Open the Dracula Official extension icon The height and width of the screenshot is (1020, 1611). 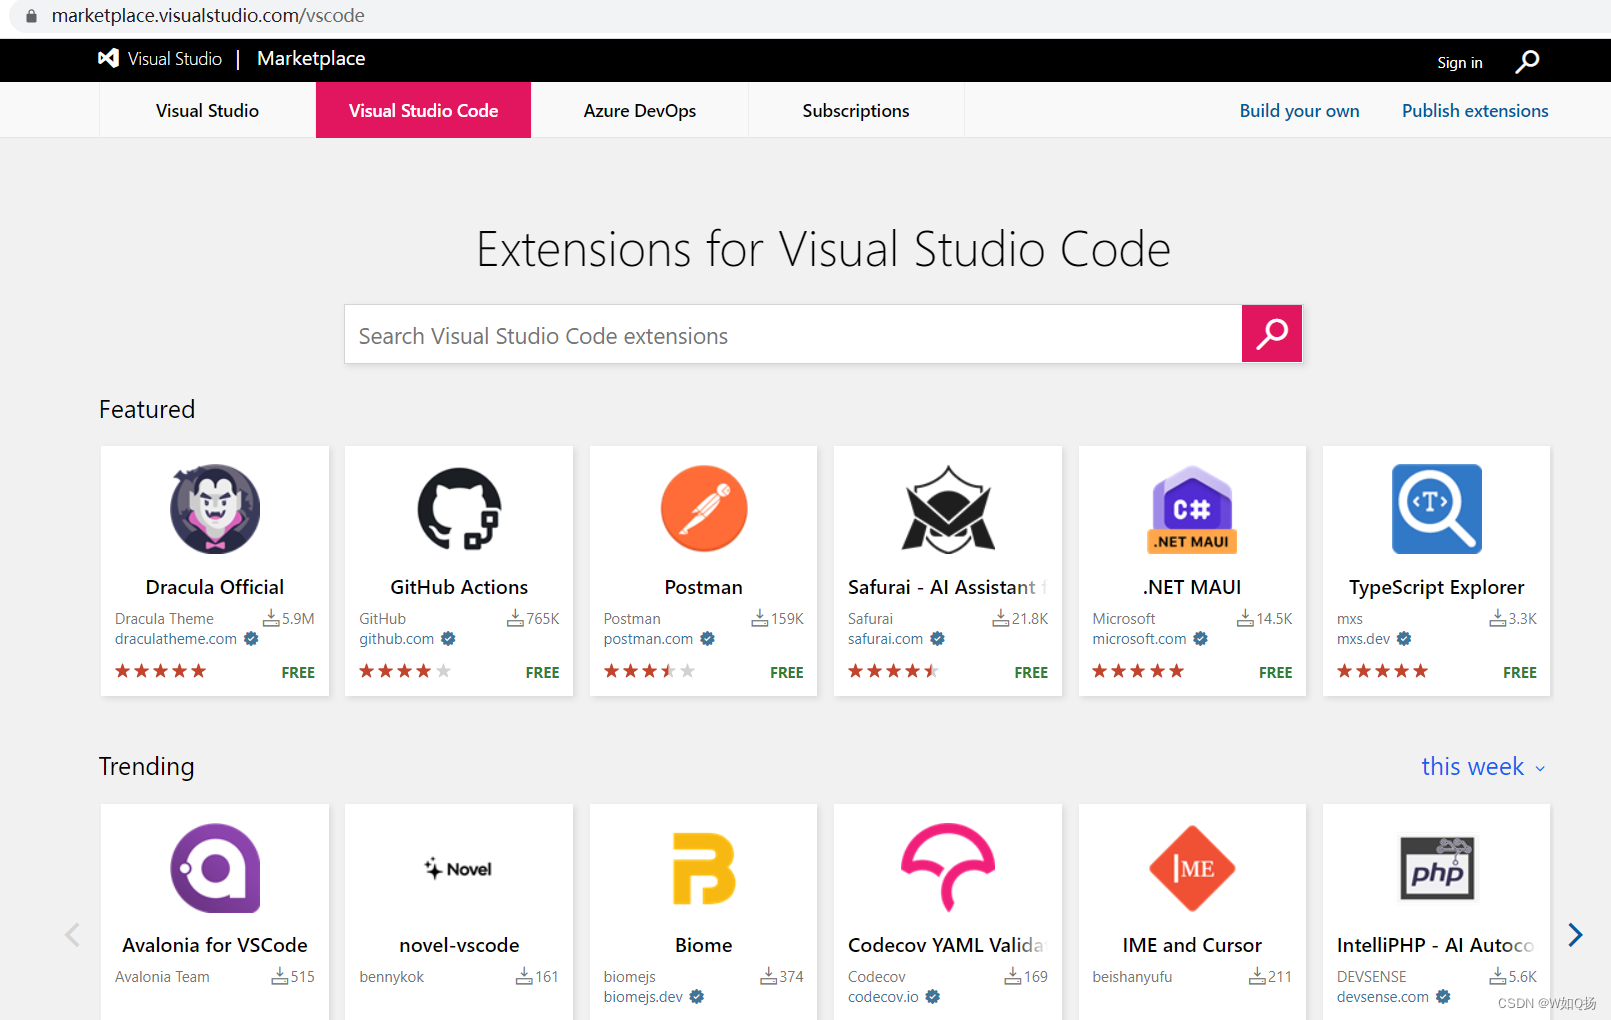[x=214, y=508]
